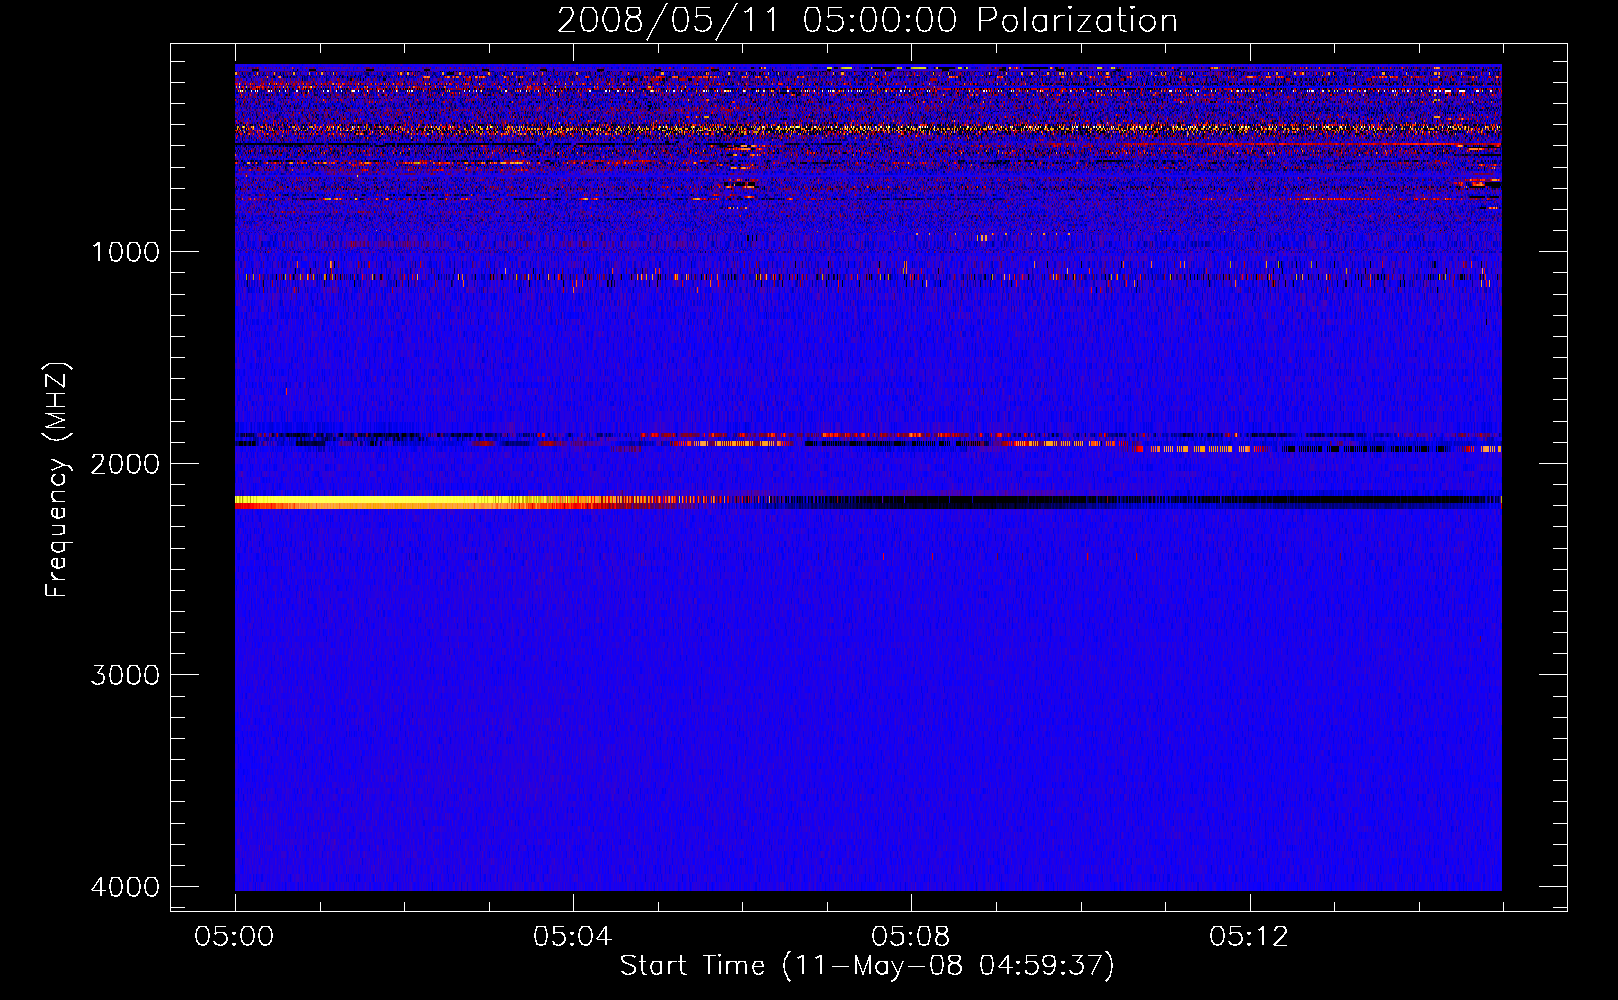1618x1000 pixels.
Task: Click the 'Frequency (MHZ)' axis label
Action: 58,479
